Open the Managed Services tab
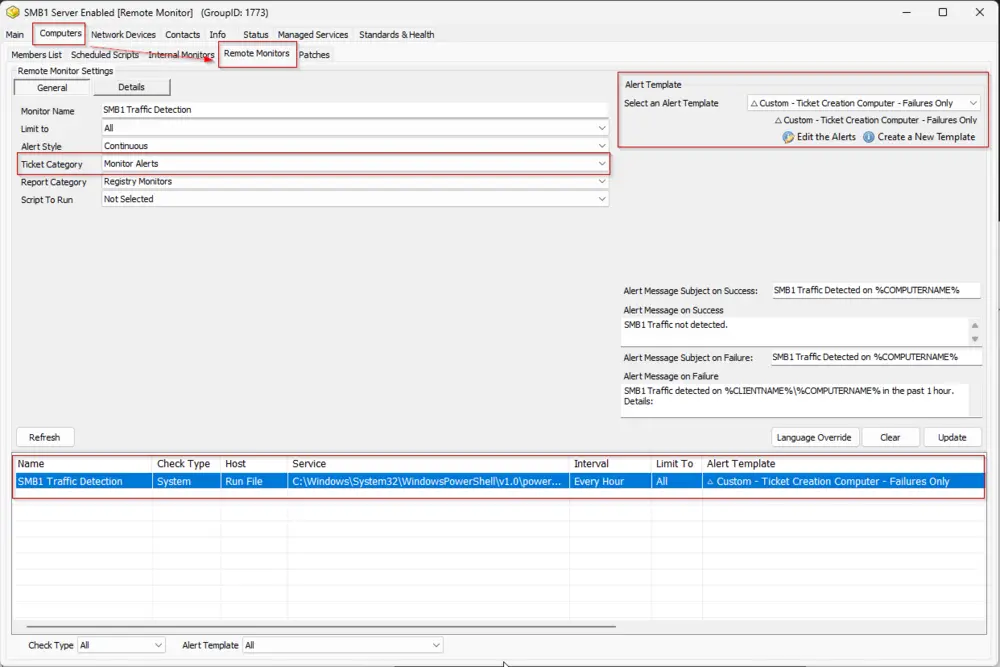Image resolution: width=1000 pixels, height=667 pixels. pos(312,34)
